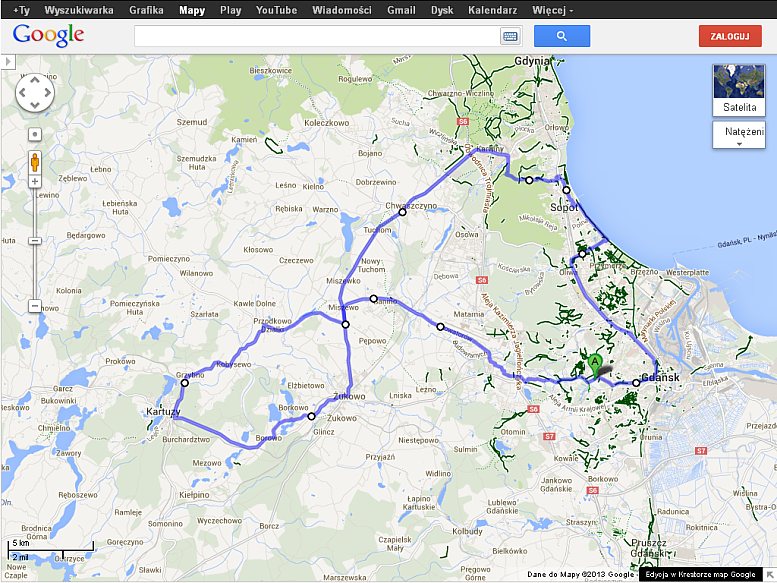
Task: Click the blue search magnifier button
Action: click(561, 36)
